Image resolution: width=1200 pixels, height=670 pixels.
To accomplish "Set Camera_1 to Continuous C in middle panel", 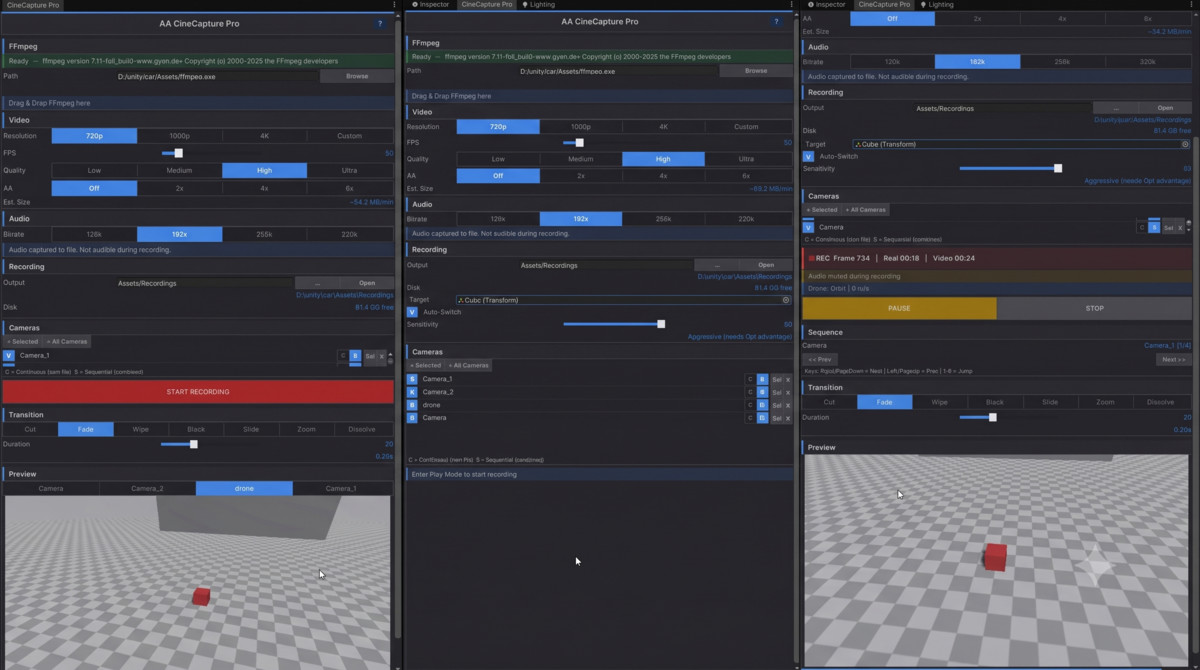I will click(750, 379).
